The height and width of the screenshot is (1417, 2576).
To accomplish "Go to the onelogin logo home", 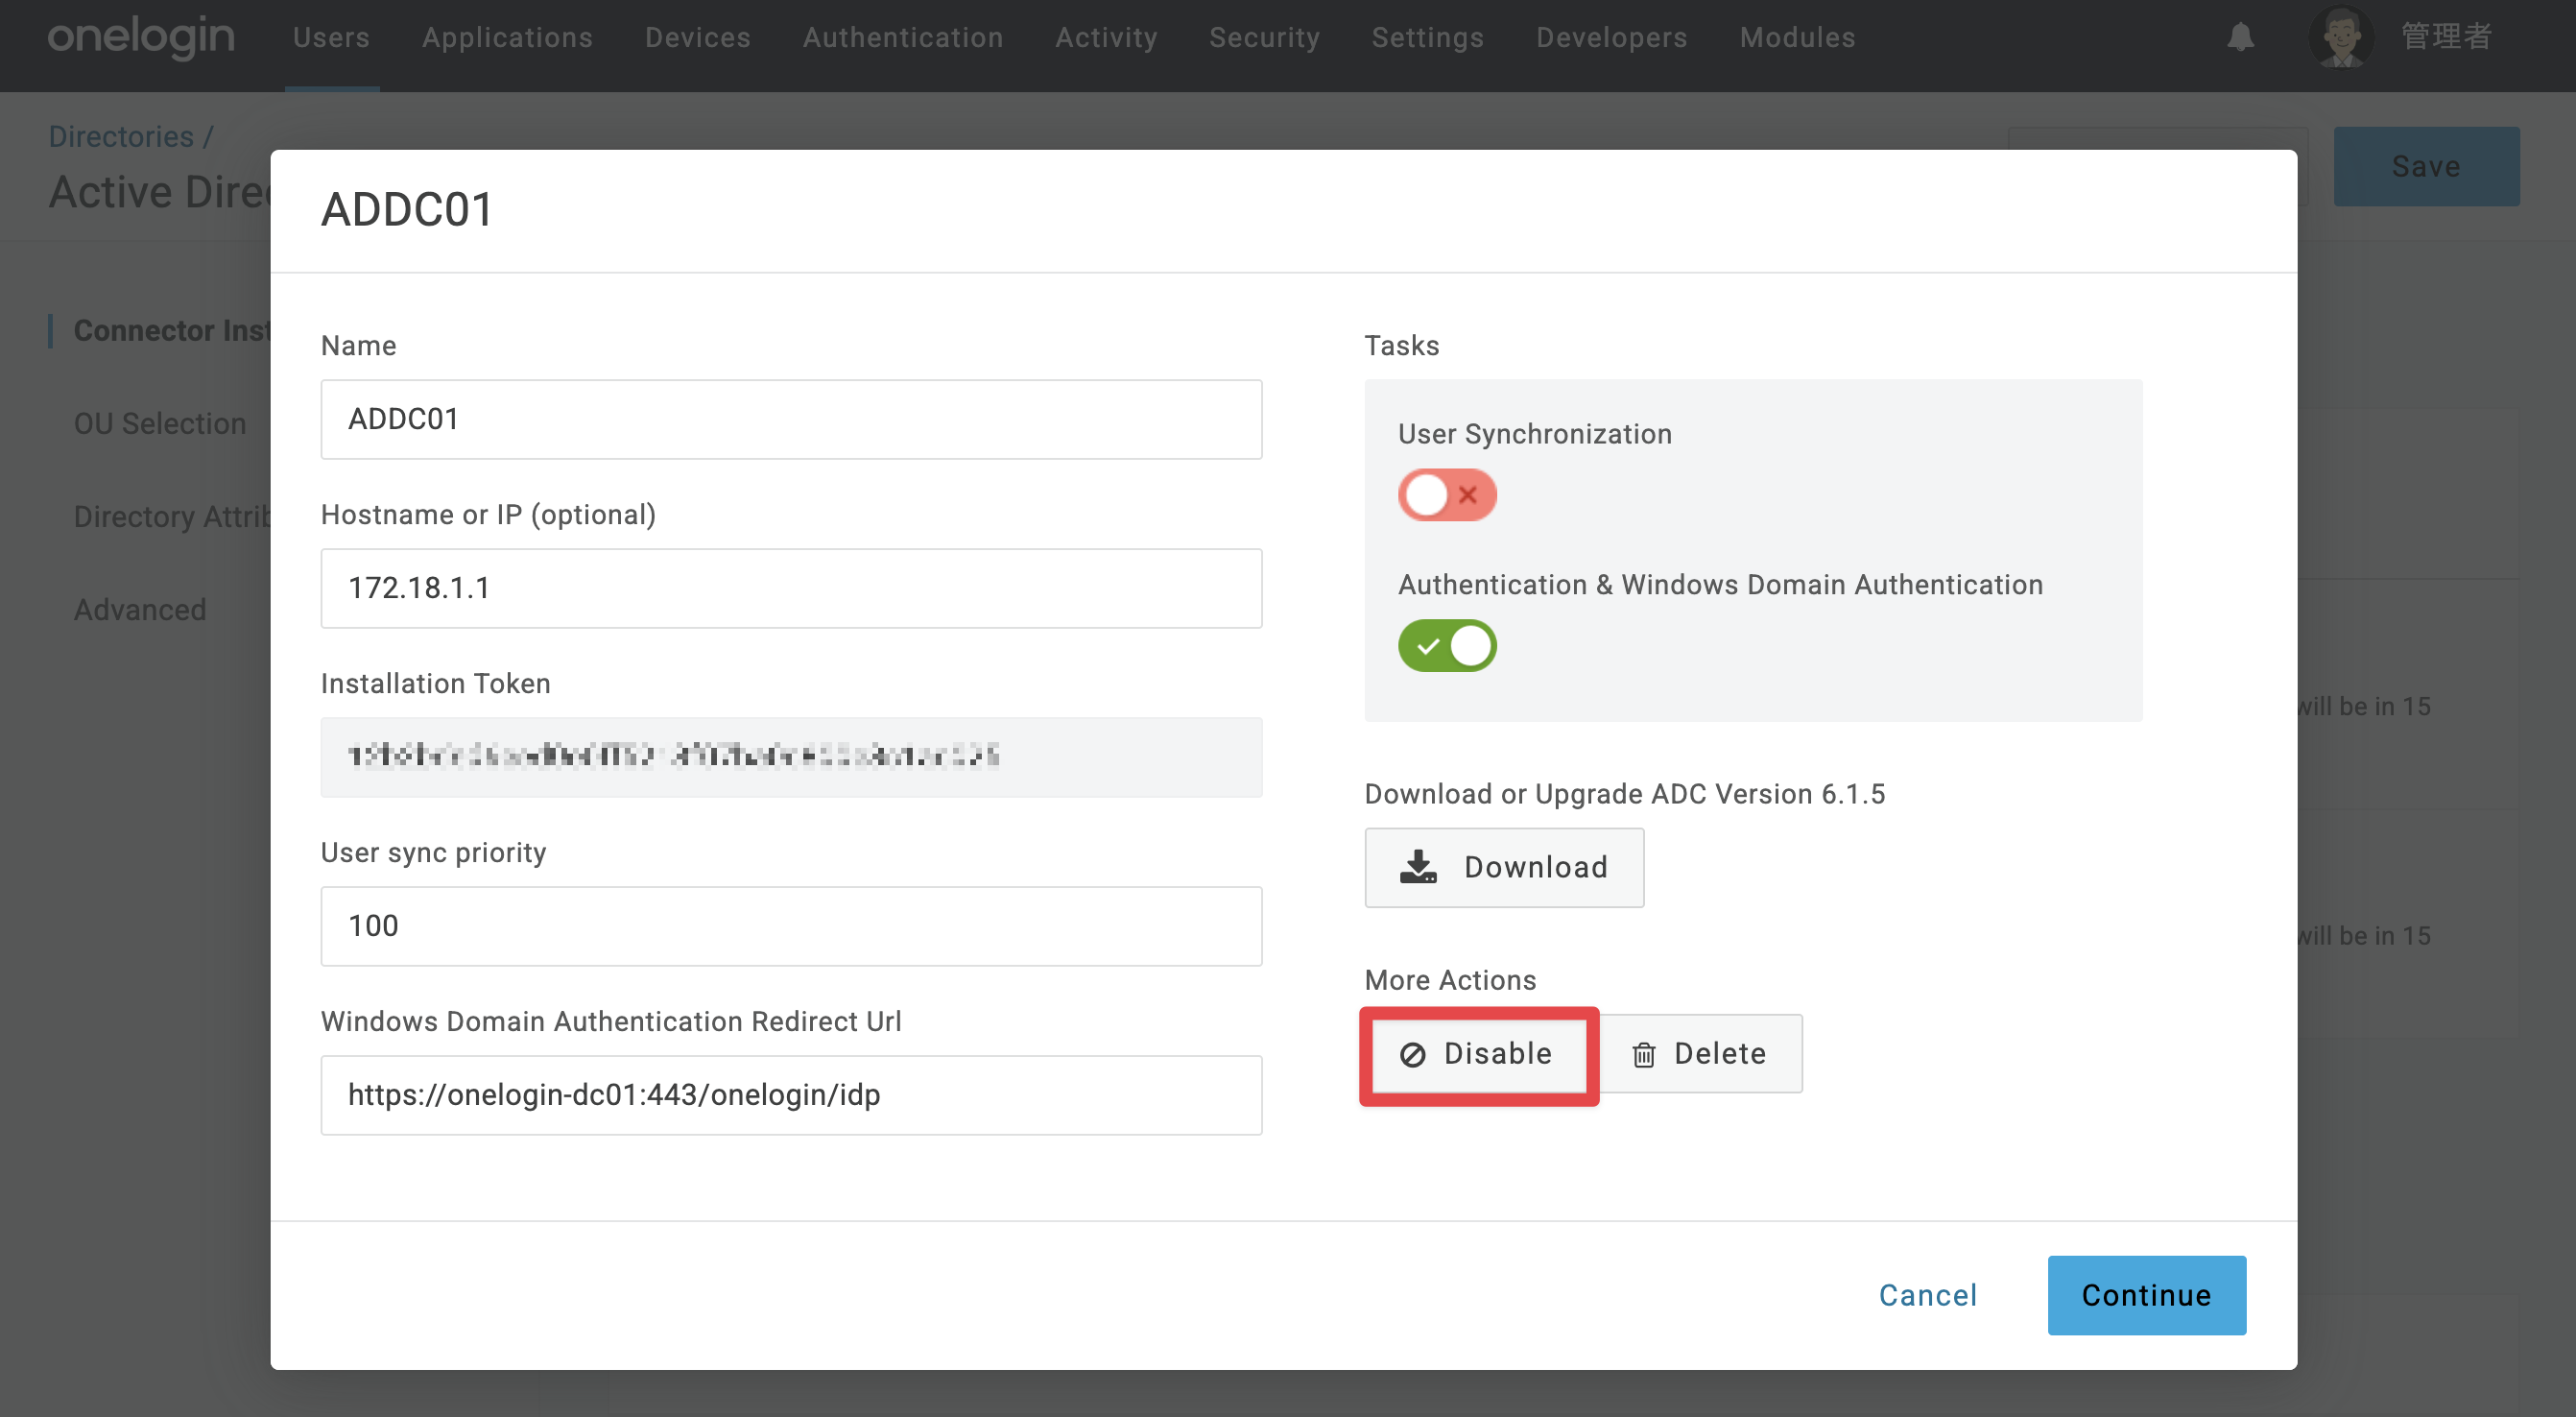I will tap(141, 37).
